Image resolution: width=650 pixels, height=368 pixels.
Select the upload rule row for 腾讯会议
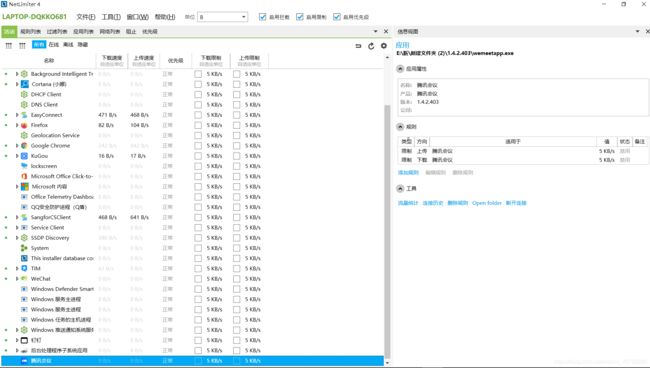(522, 151)
